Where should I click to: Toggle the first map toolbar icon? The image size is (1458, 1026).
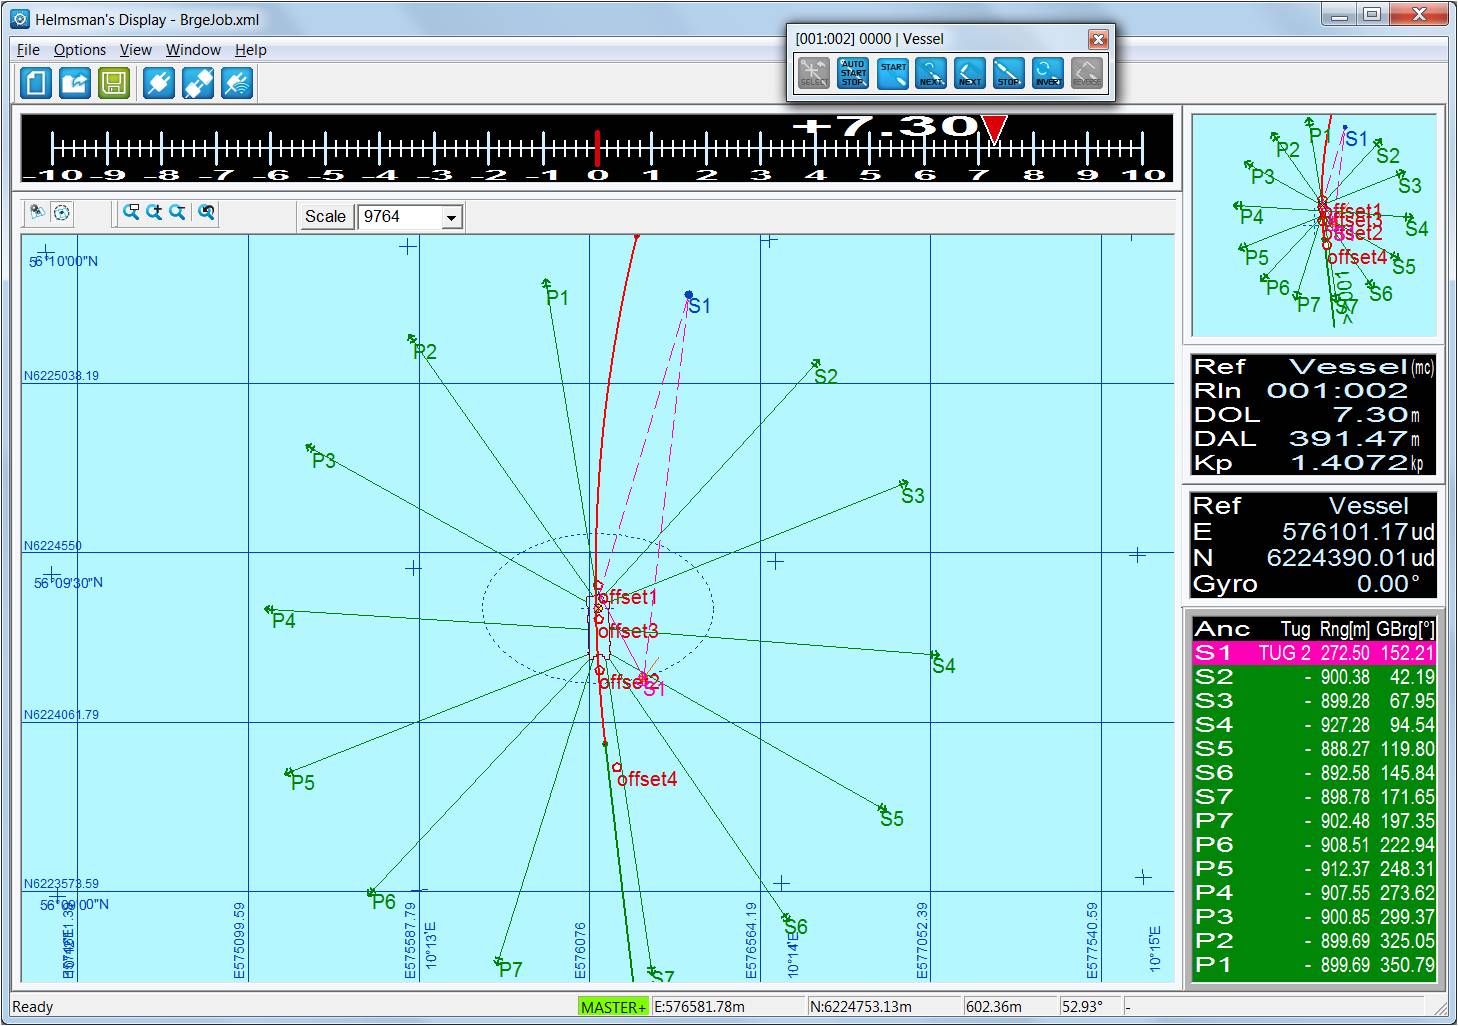[37, 212]
